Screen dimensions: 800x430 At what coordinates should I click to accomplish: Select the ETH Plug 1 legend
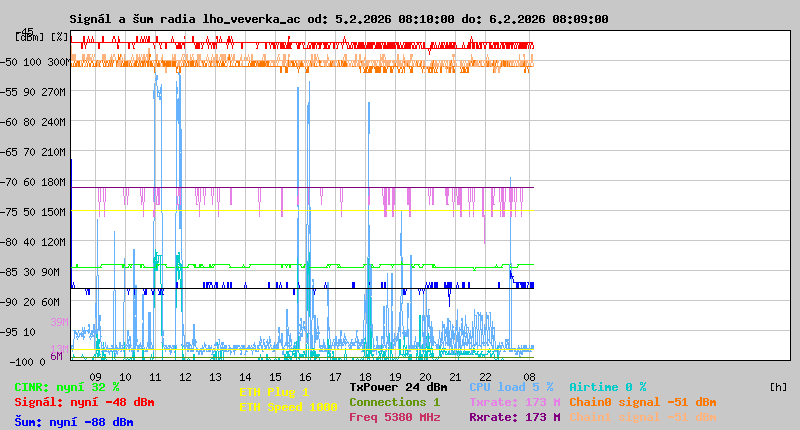[274, 392]
